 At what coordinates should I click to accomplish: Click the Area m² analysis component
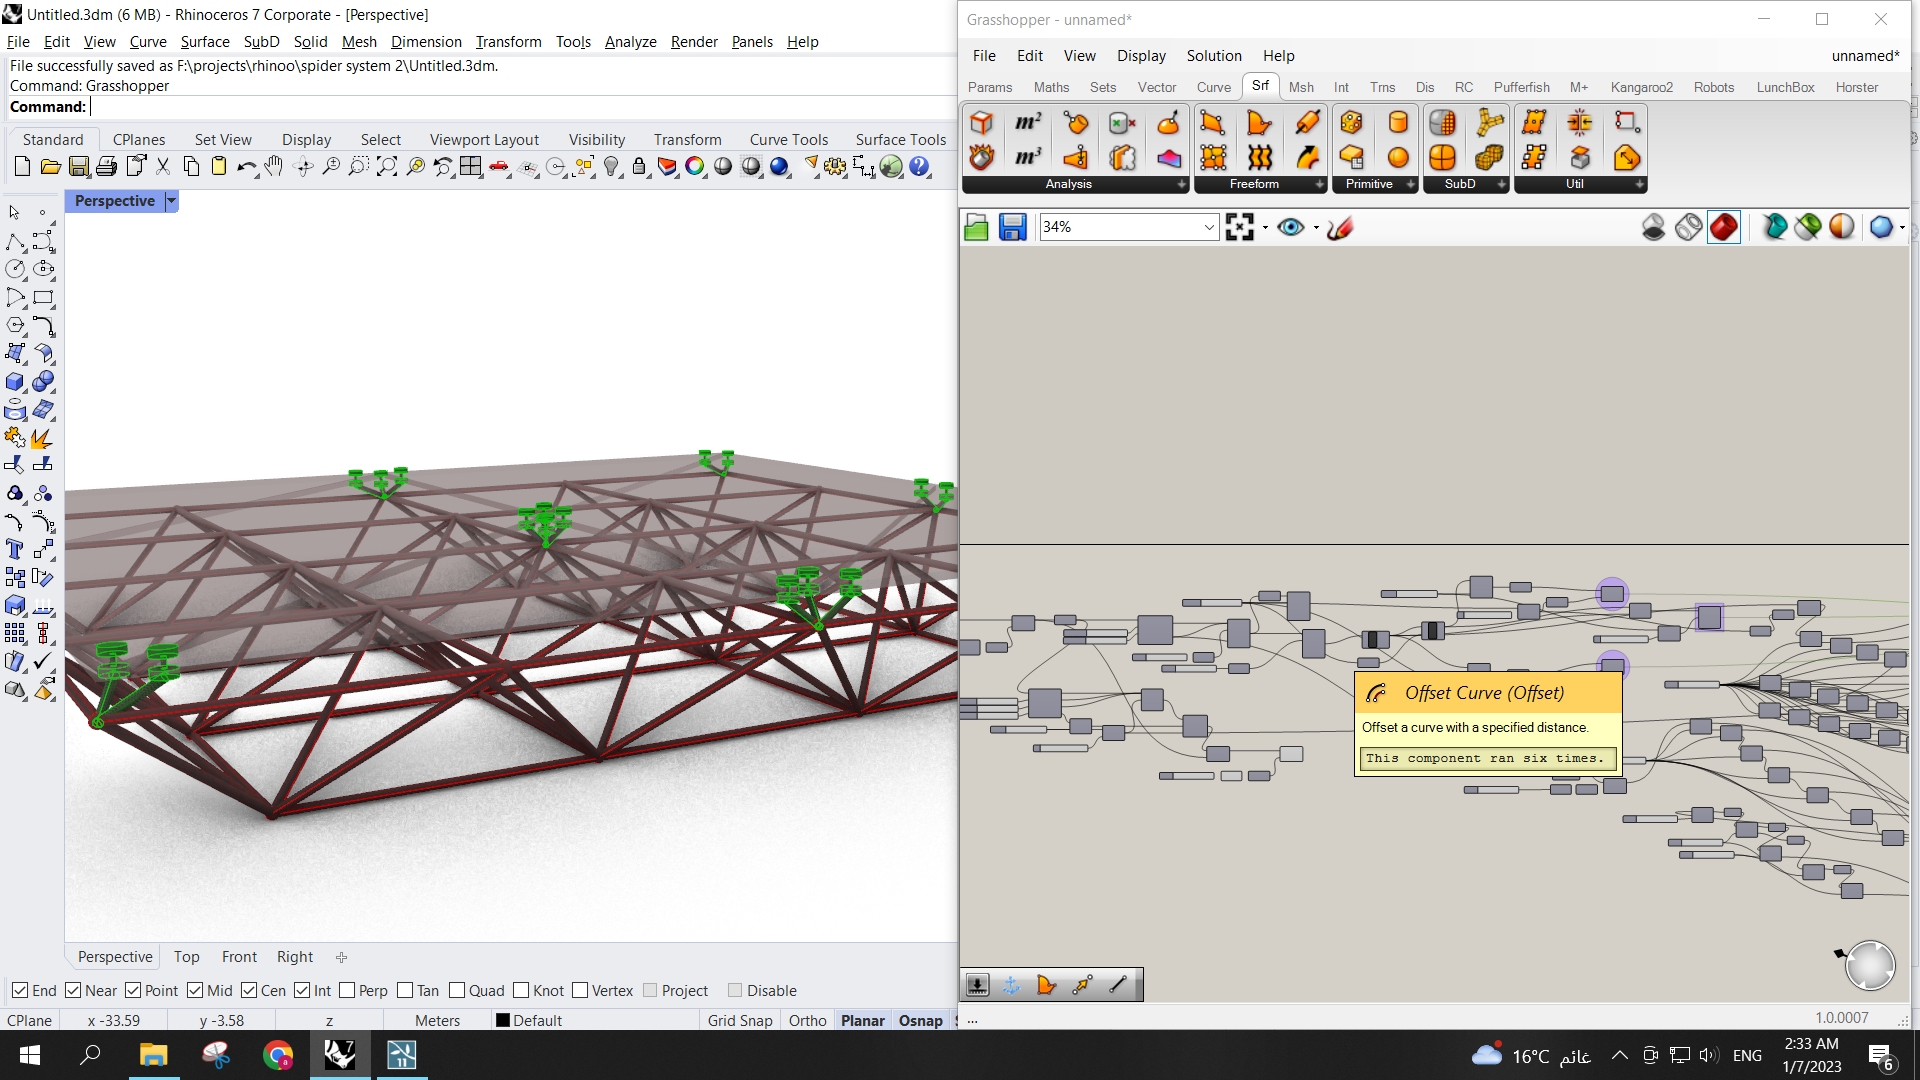(1027, 123)
